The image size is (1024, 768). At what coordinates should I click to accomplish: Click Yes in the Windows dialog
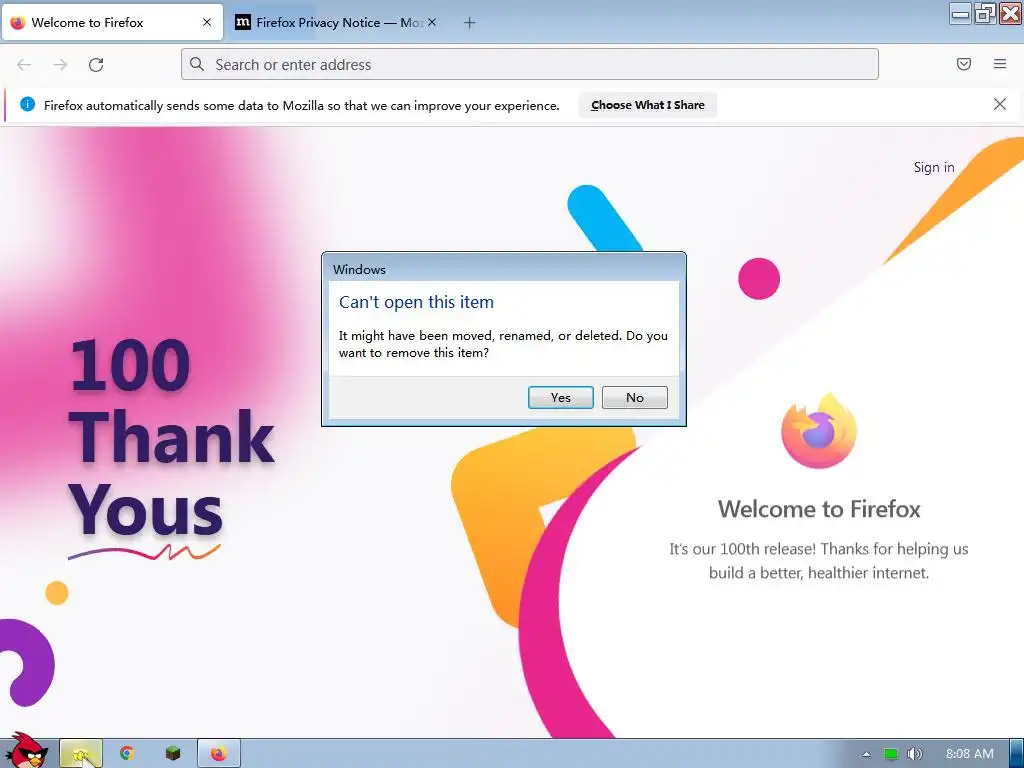click(560, 397)
